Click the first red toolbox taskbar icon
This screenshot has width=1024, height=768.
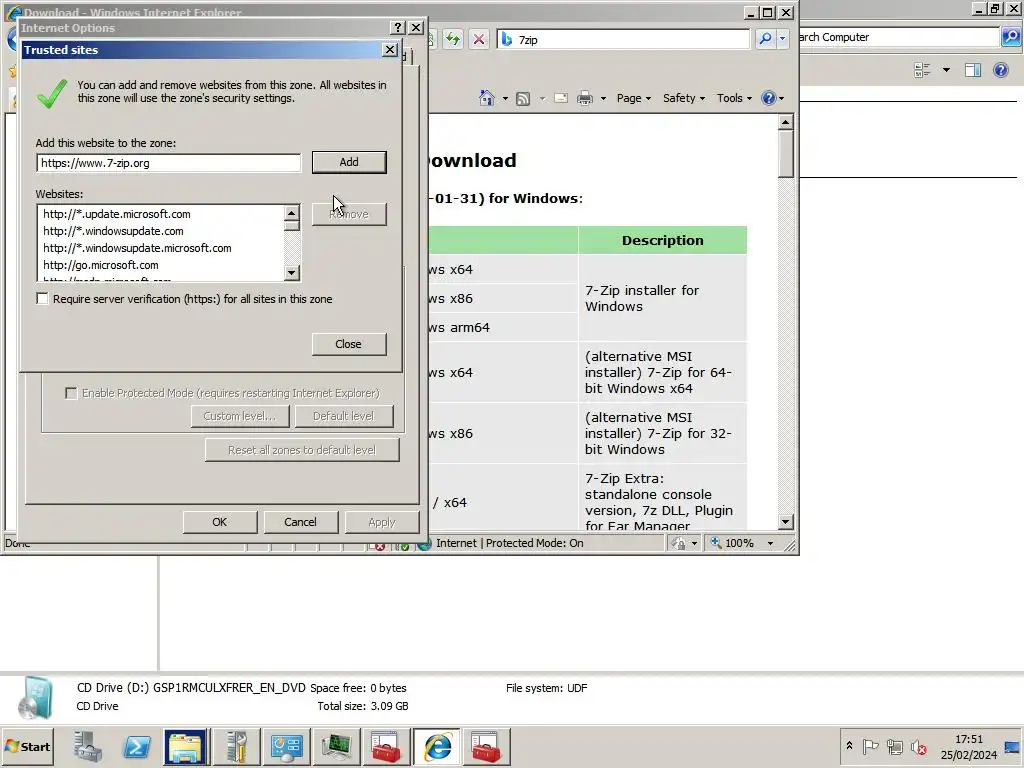pos(386,746)
